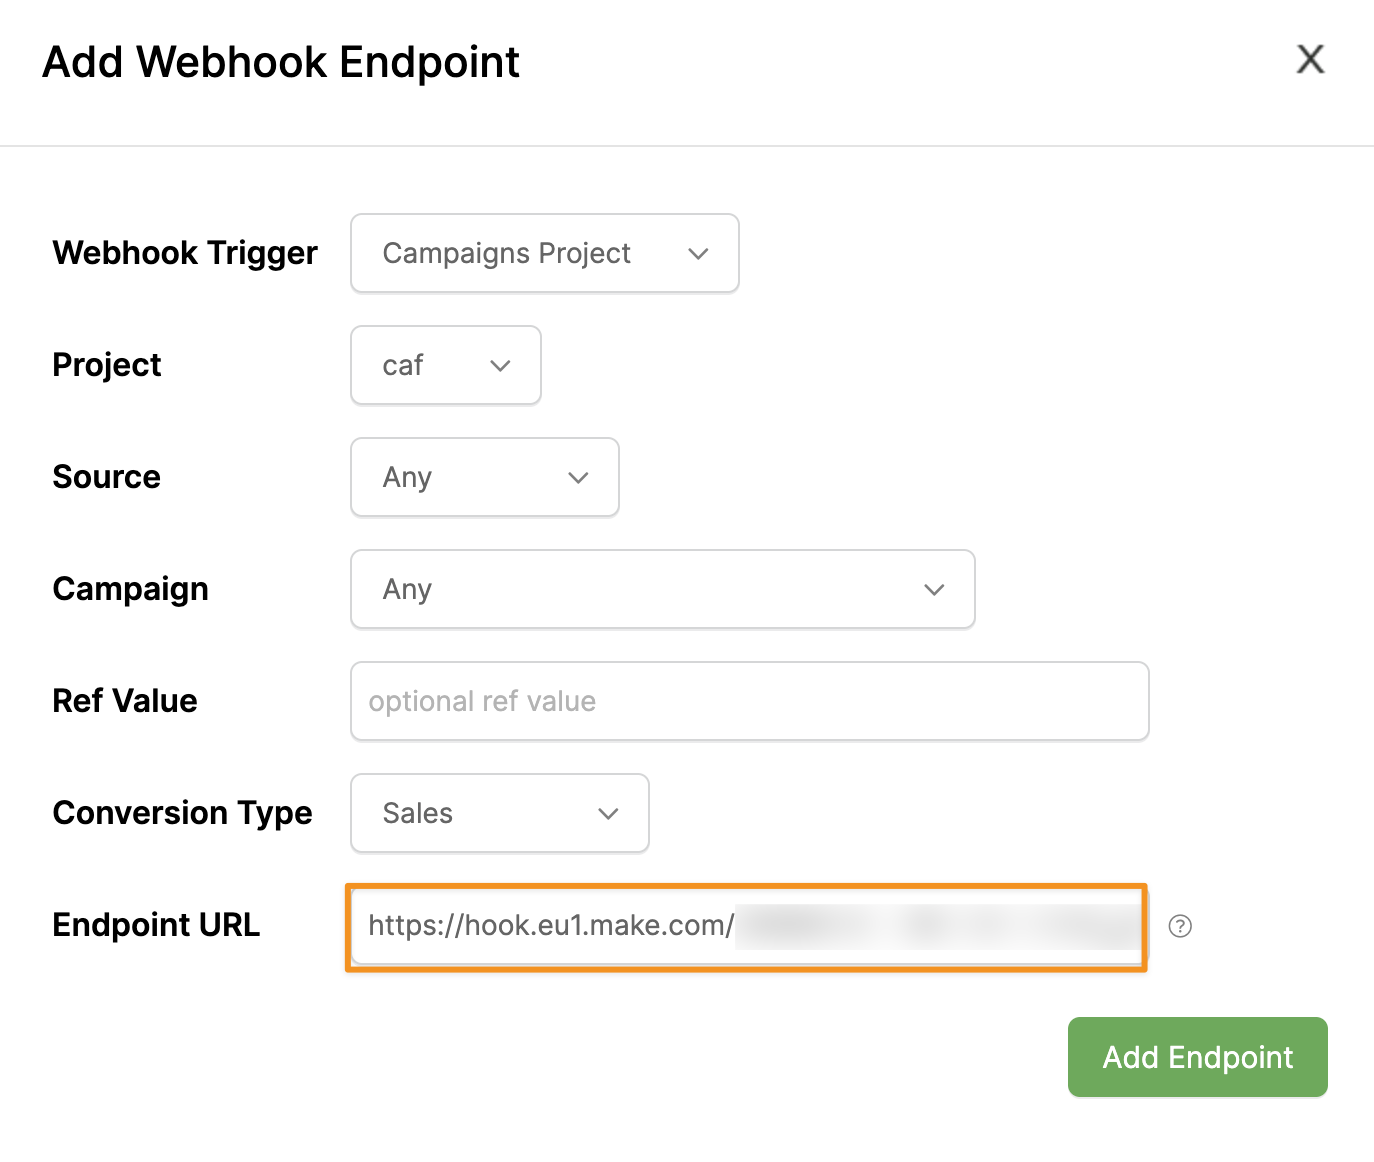
Task: Click the Add Webhook Endpoint dialog title
Action: 281,62
